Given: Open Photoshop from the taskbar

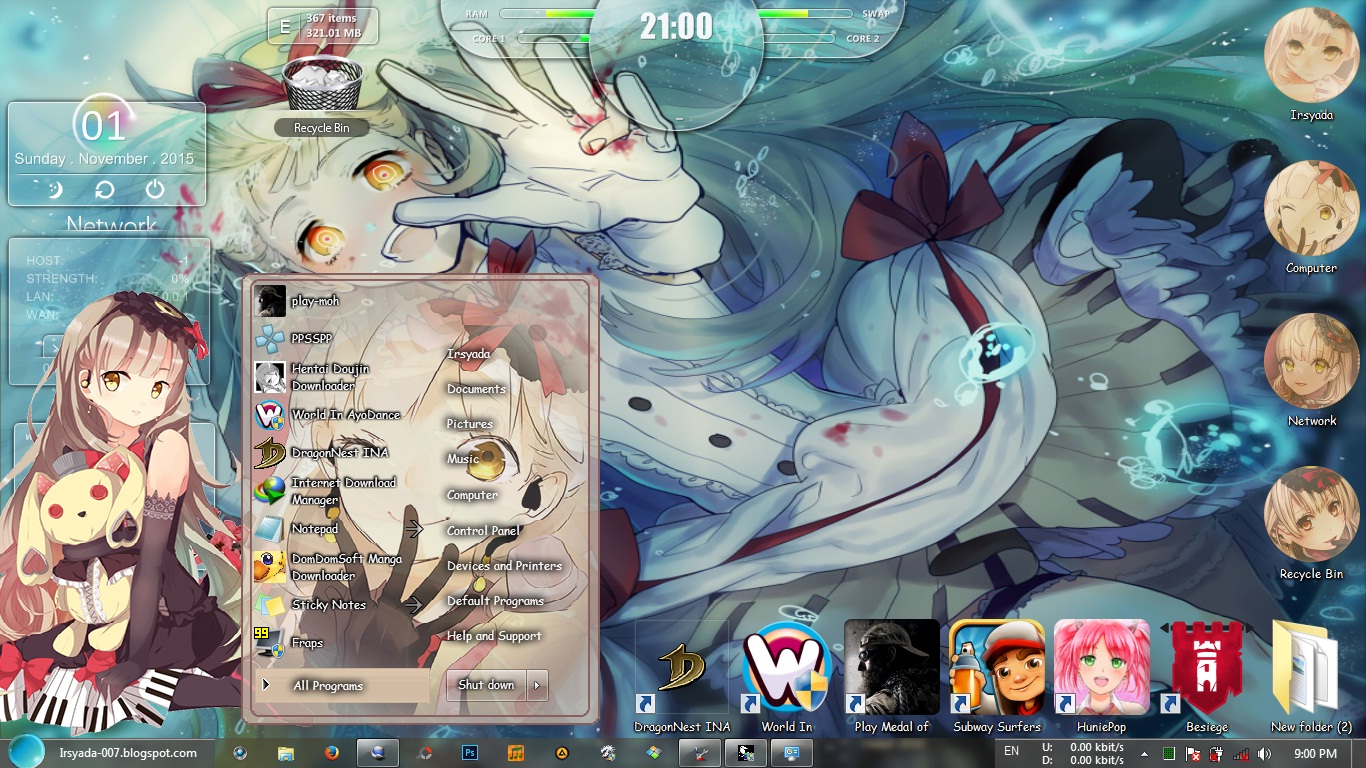Looking at the screenshot, I should pyautogui.click(x=469, y=753).
